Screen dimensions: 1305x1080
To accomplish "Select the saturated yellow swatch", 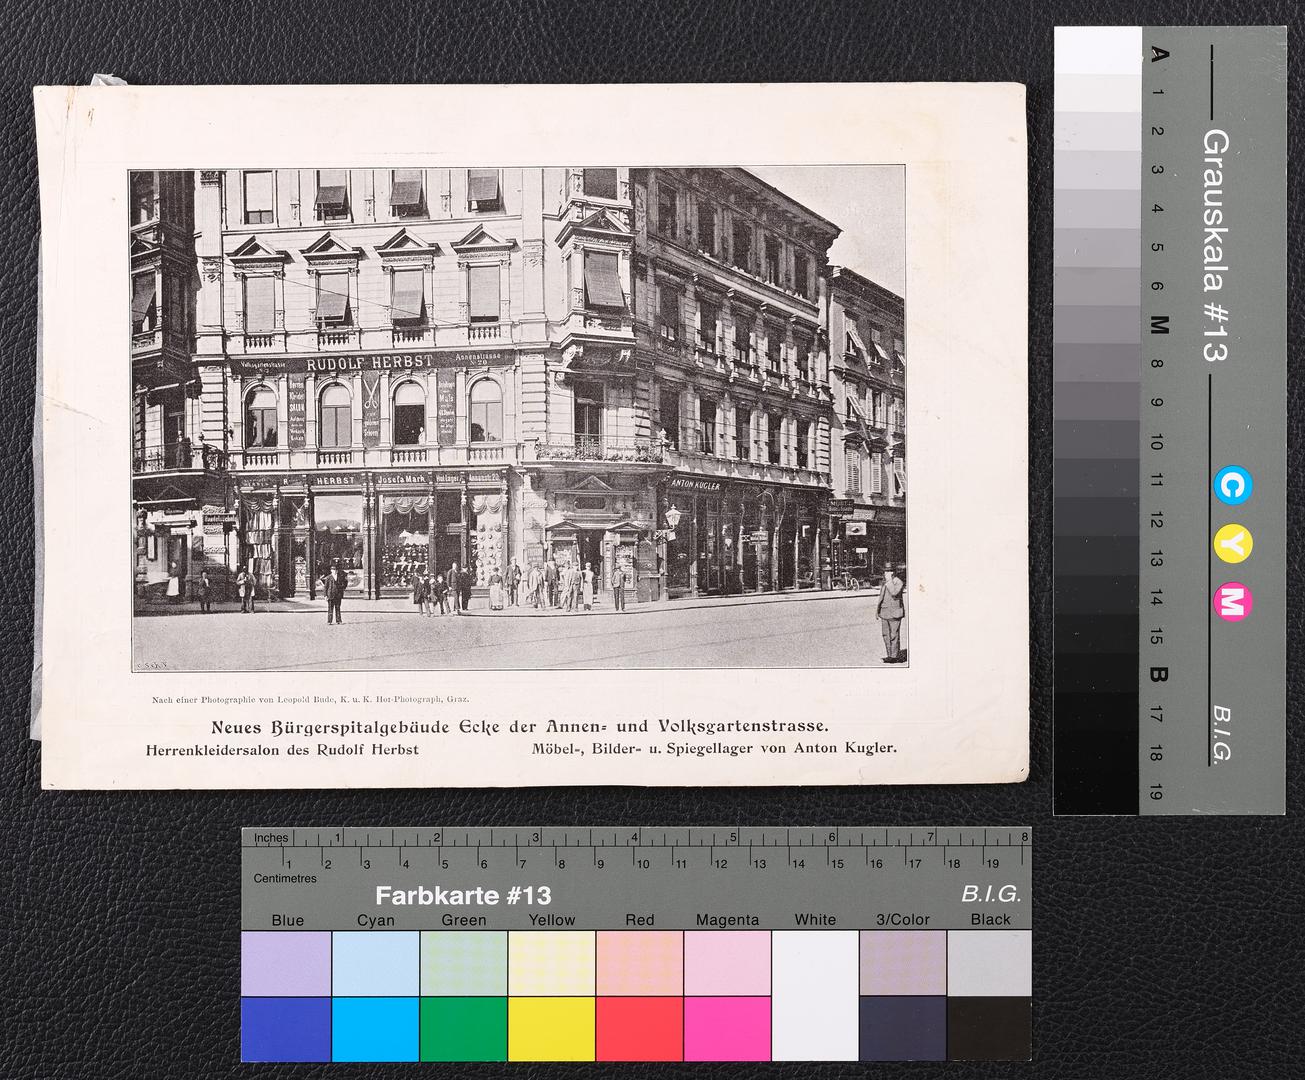I will (x=551, y=1028).
